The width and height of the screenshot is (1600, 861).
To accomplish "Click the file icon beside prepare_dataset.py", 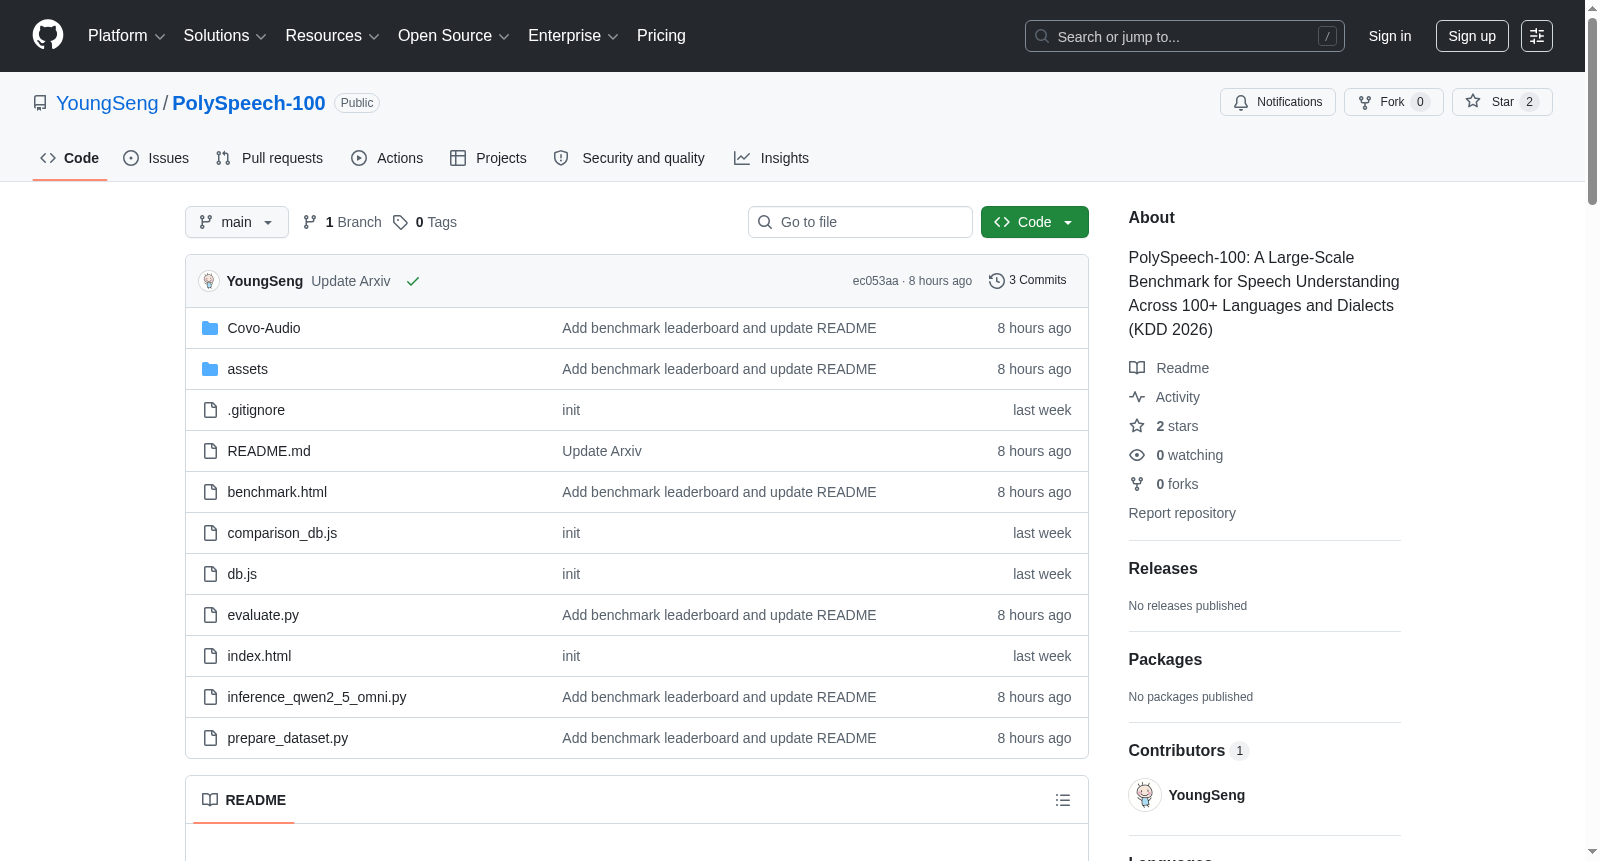I will [210, 738].
